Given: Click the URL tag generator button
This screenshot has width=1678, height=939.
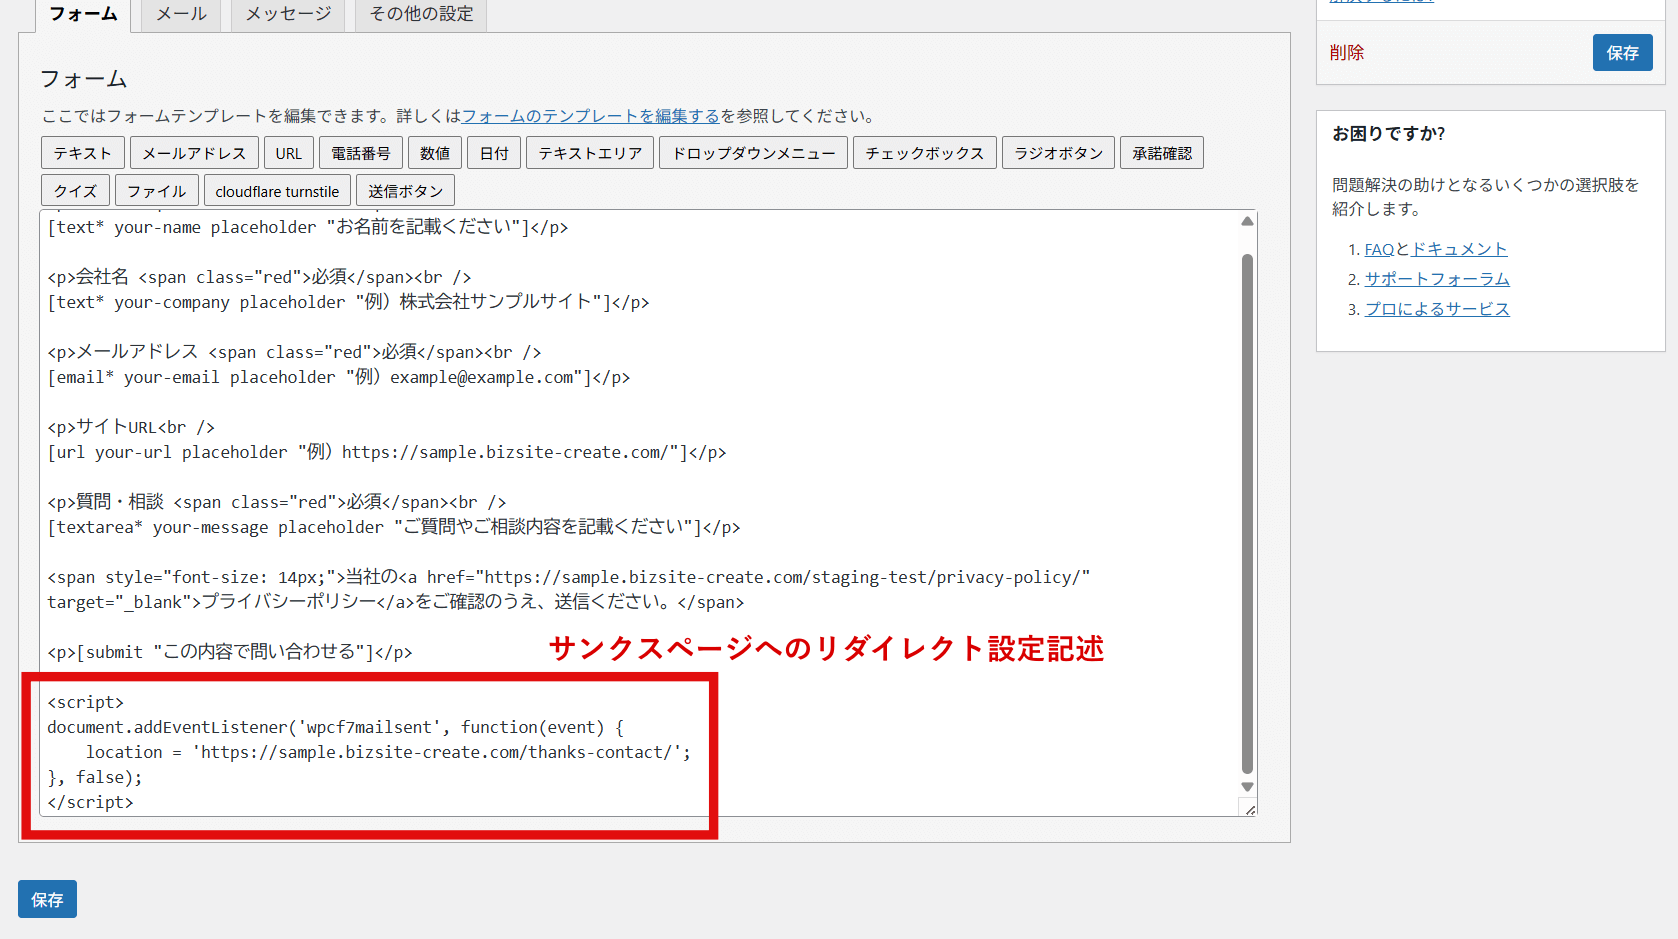Looking at the screenshot, I should click(289, 153).
